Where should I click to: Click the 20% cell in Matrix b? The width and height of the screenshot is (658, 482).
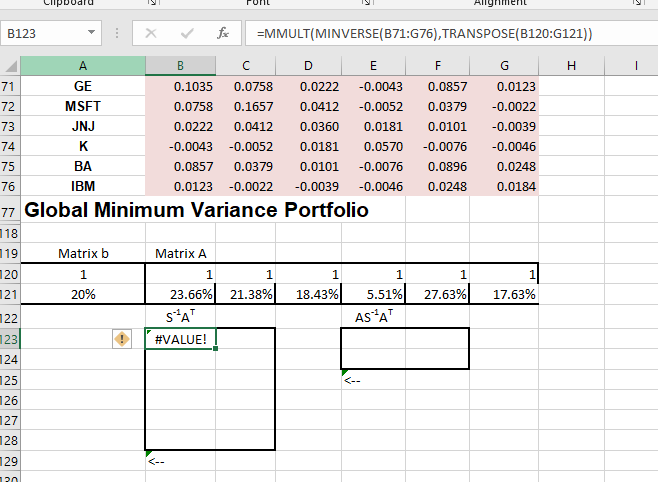[83, 294]
